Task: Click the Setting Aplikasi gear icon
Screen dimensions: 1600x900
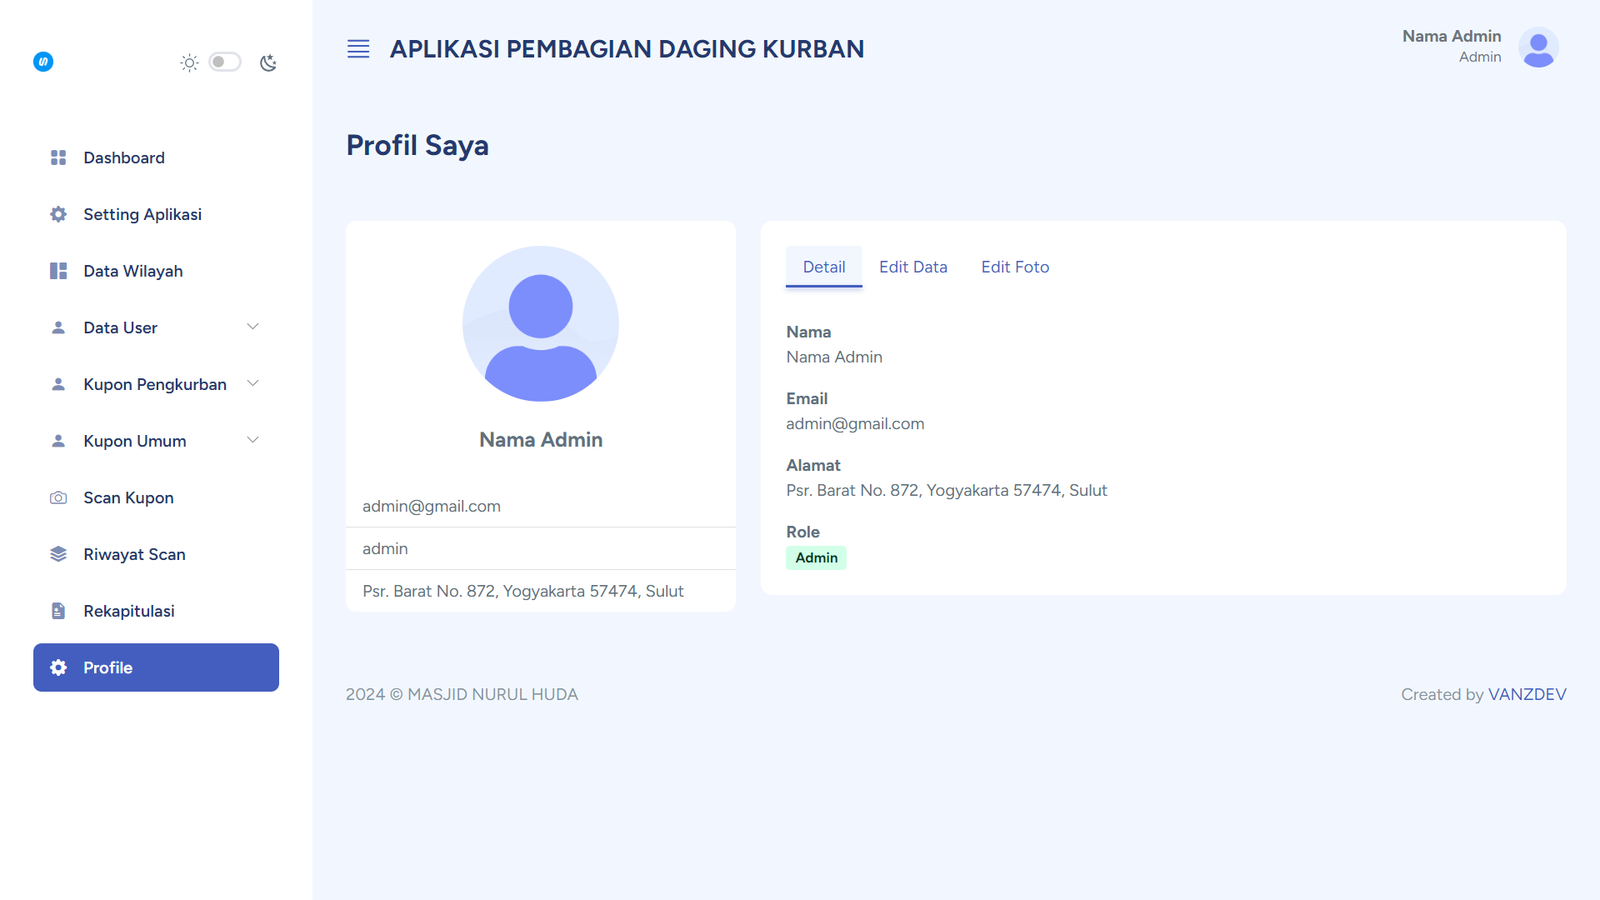Action: [x=58, y=214]
